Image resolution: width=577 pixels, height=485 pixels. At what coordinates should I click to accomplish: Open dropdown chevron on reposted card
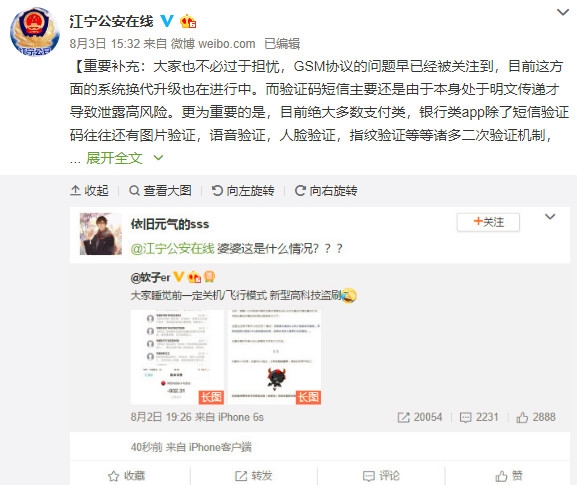click(550, 217)
